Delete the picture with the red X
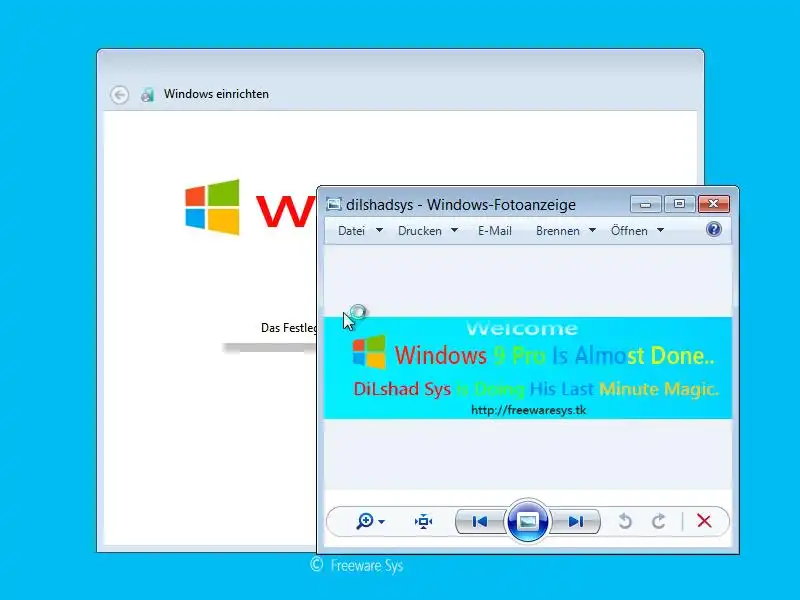Viewport: 800px width, 600px height. (704, 521)
